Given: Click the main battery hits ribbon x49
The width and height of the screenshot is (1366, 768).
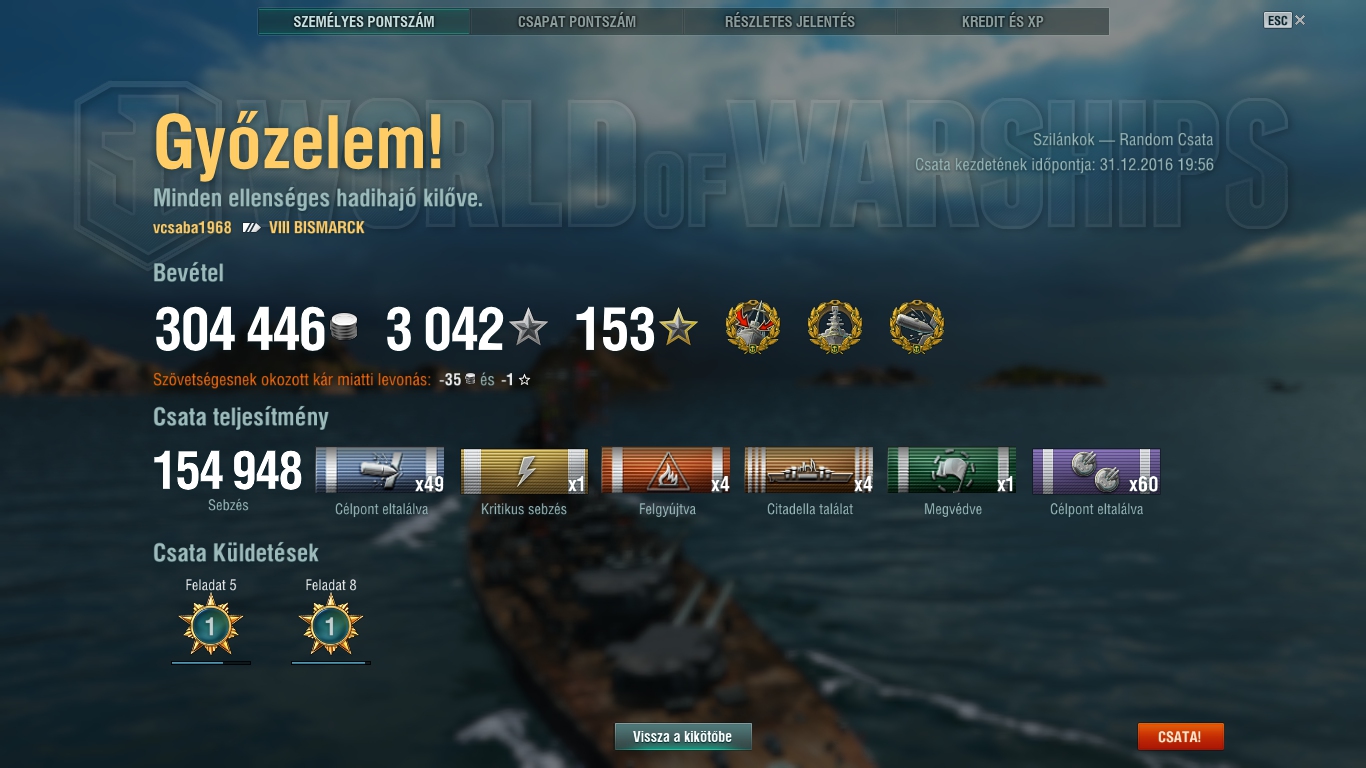Looking at the screenshot, I should coord(380,471).
